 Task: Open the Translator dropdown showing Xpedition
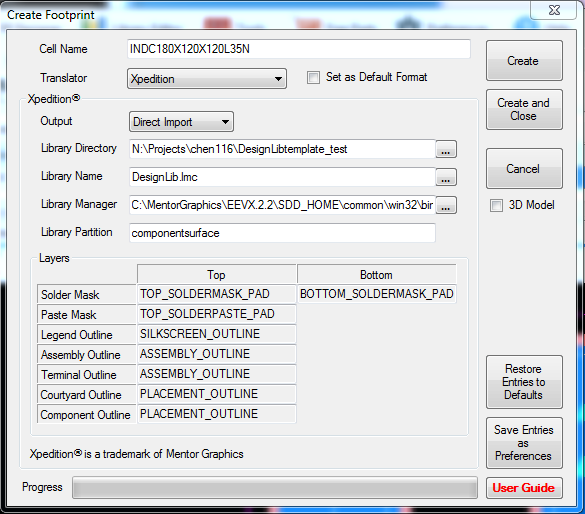click(207, 79)
